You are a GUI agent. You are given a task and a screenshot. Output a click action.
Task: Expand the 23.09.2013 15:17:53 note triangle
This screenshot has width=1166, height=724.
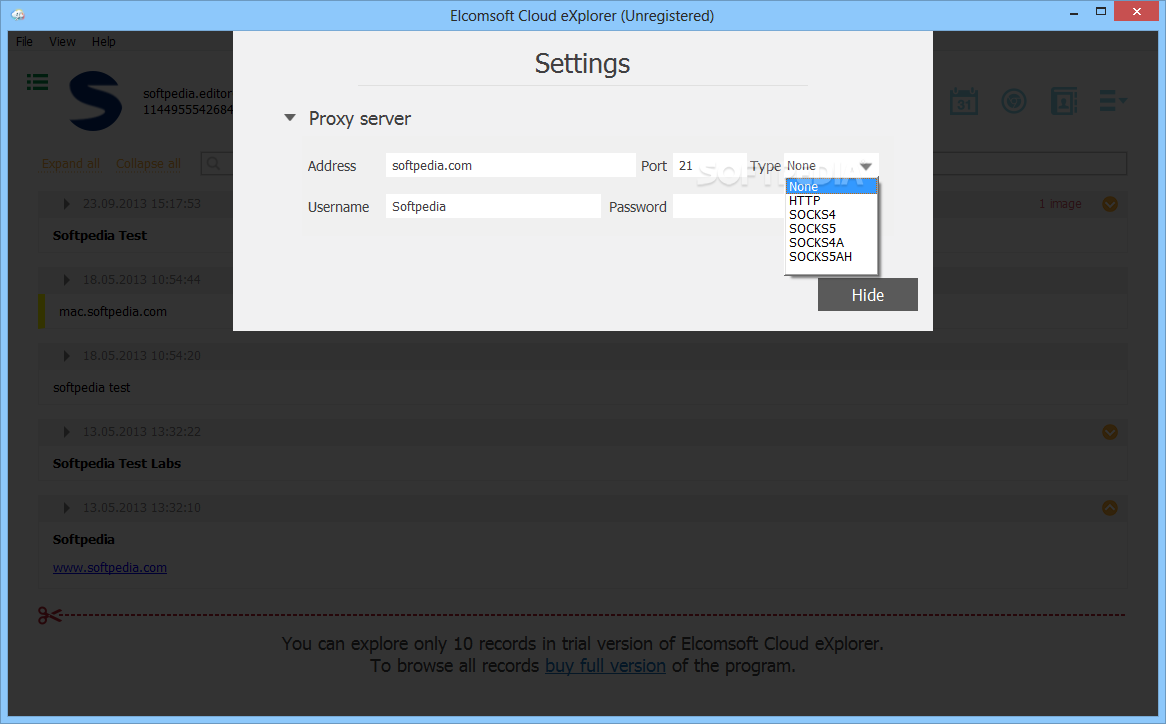coord(66,204)
